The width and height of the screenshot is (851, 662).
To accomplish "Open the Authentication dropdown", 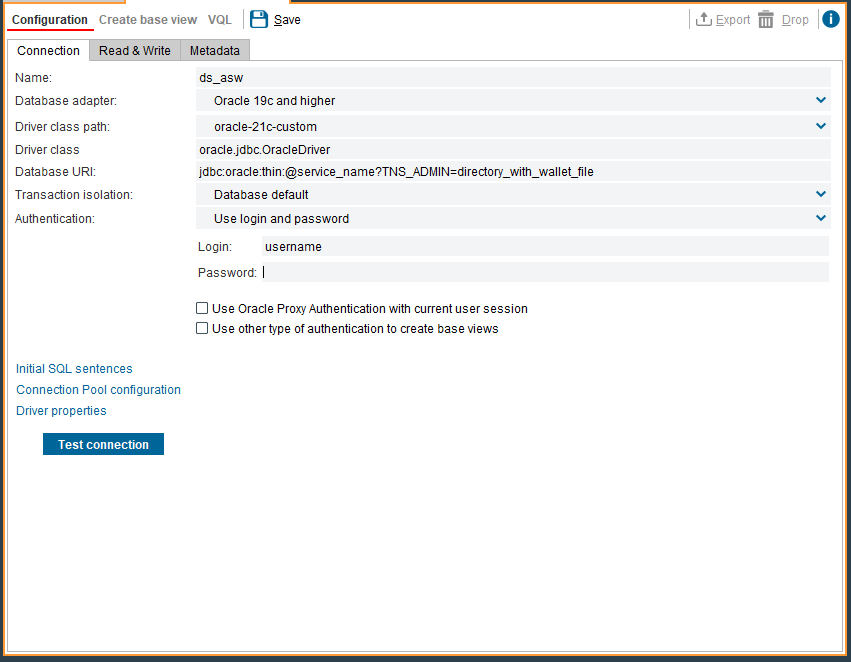I will 513,218.
